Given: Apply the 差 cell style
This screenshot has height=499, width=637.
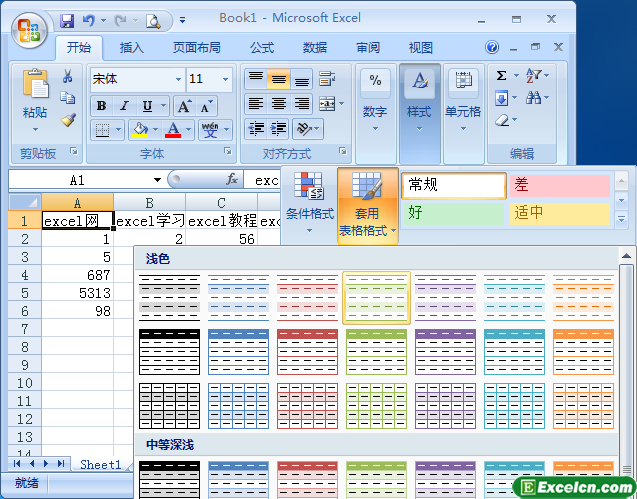Looking at the screenshot, I should pos(560,186).
